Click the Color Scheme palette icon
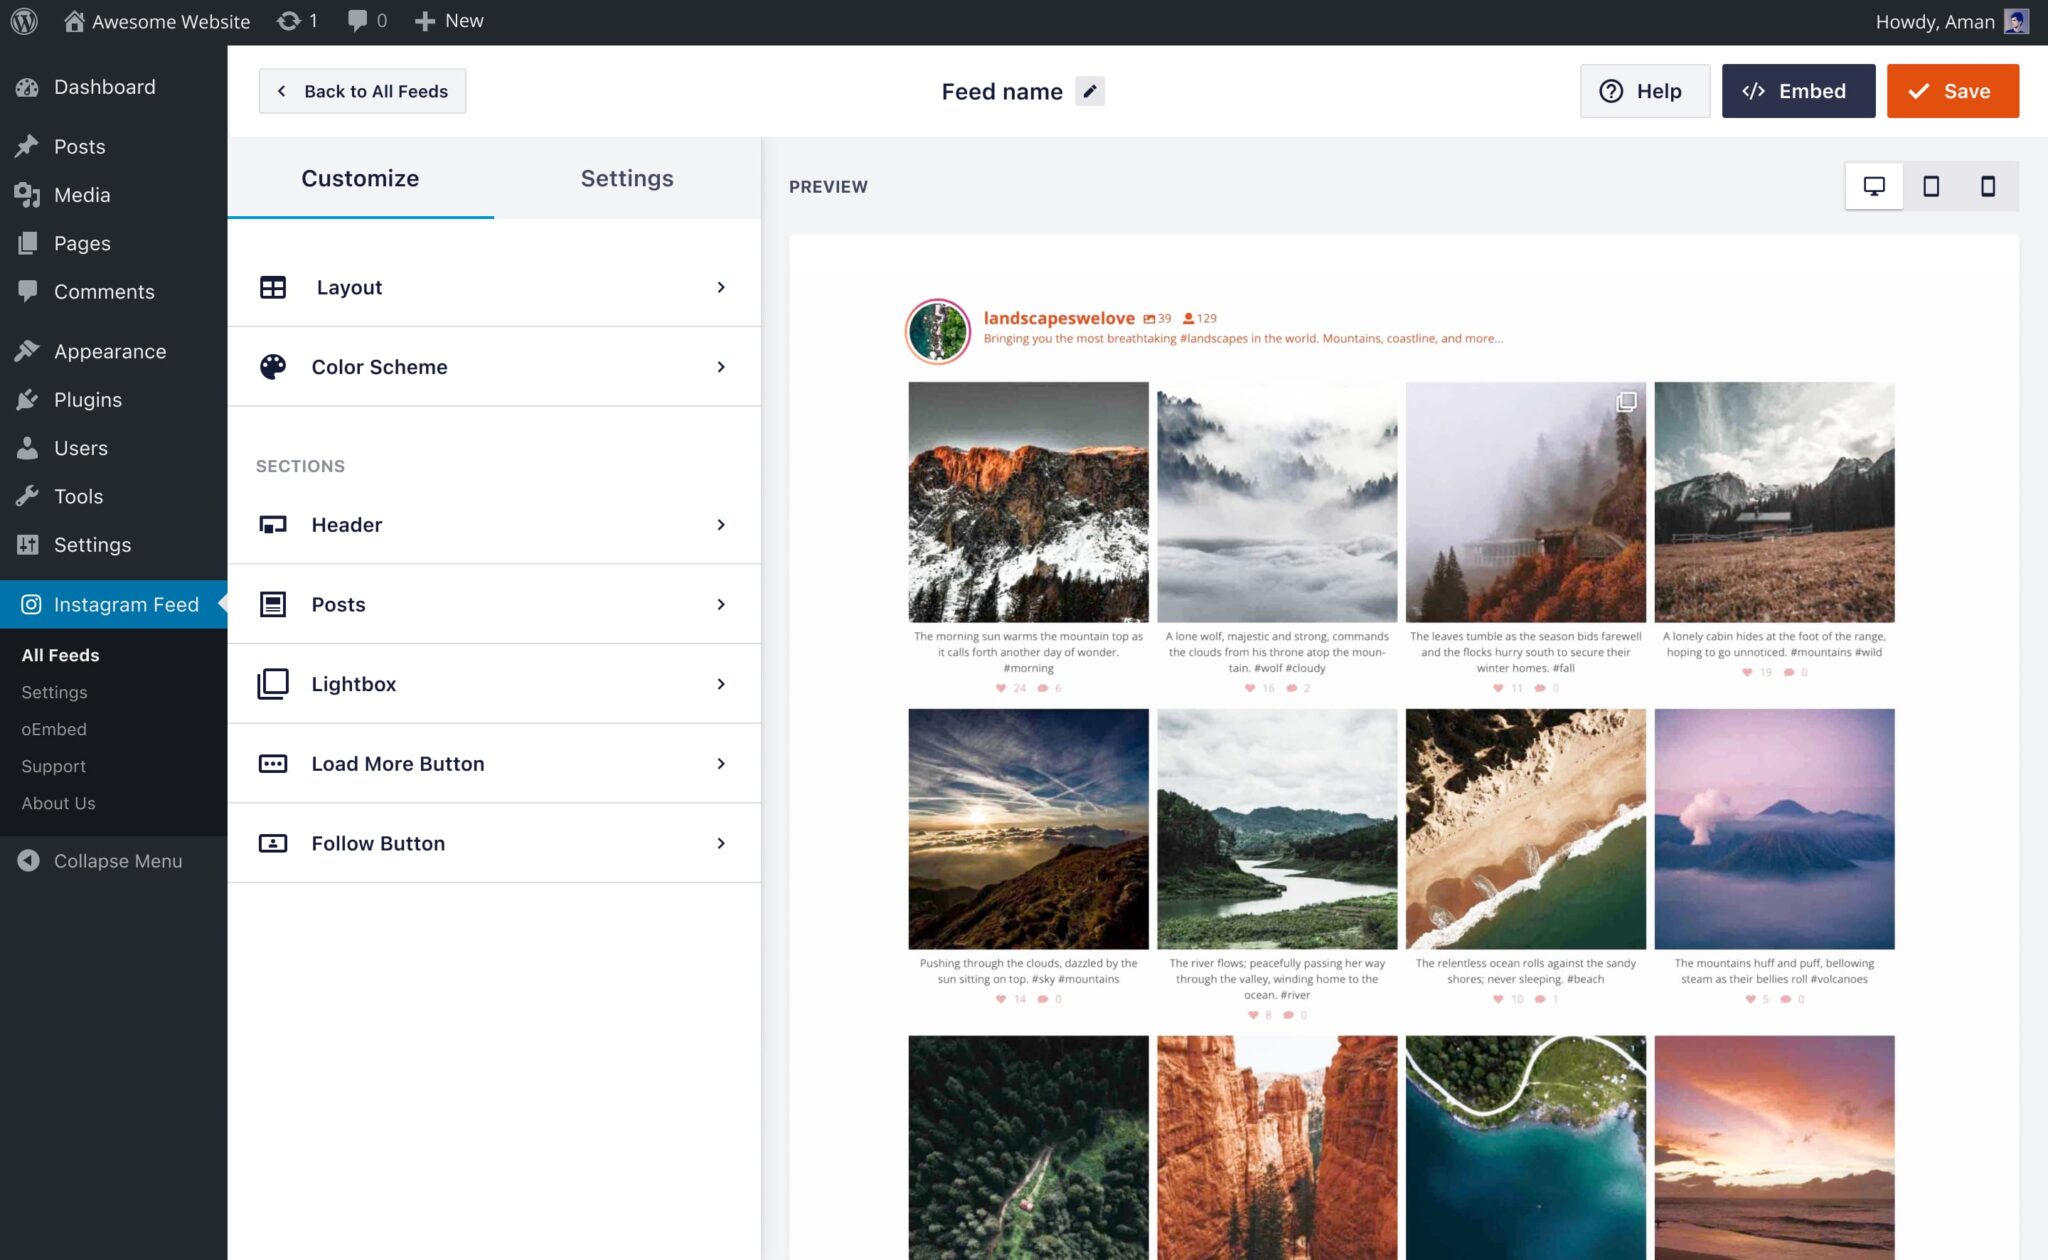The image size is (2048, 1260). tap(273, 367)
